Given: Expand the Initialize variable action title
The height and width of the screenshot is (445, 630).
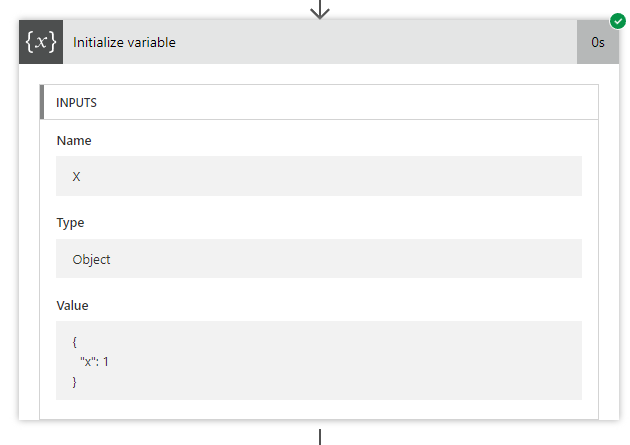Looking at the screenshot, I should 124,42.
